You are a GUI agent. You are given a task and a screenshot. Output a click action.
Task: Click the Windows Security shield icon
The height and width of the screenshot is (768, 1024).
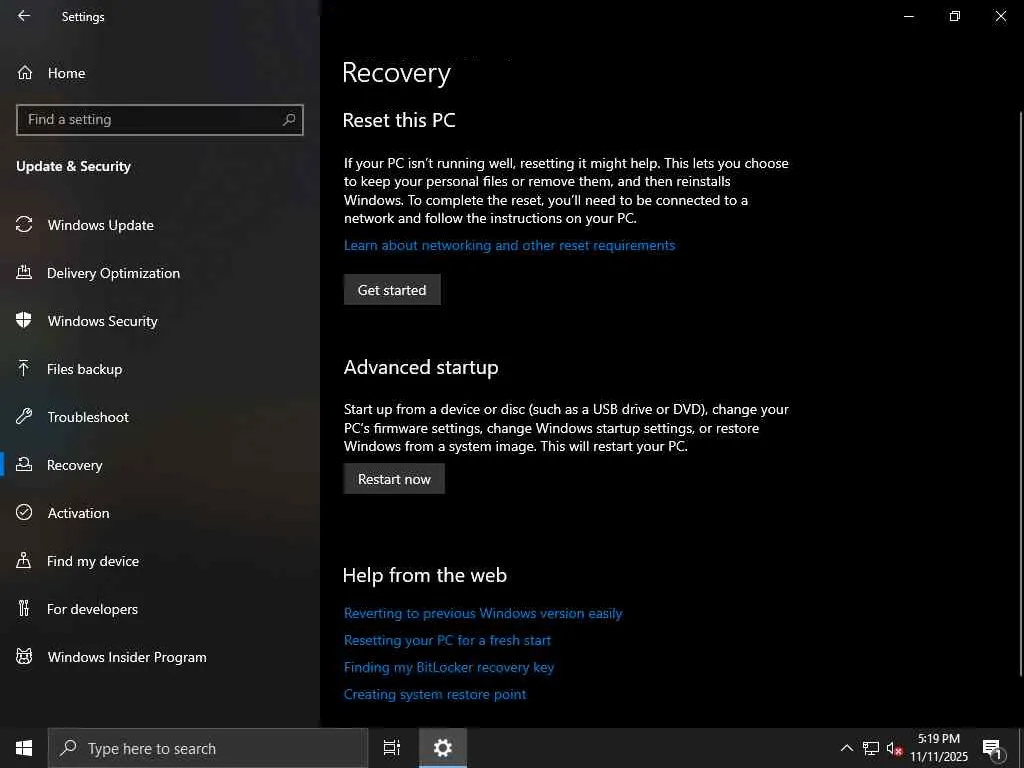tap(24, 320)
